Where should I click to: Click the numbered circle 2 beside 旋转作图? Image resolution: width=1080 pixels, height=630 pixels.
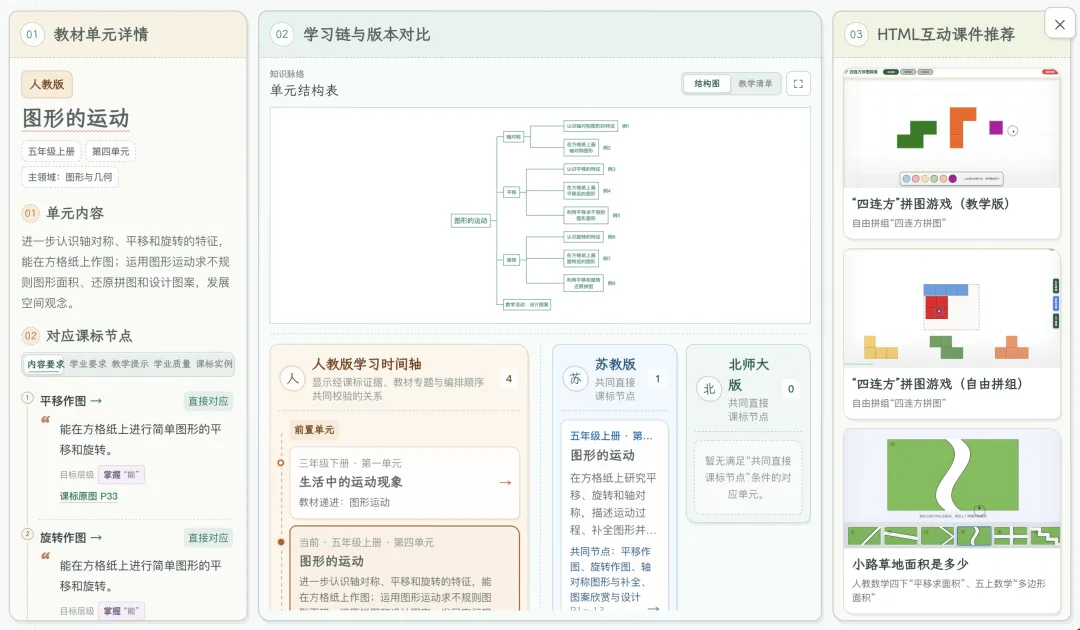tap(28, 534)
